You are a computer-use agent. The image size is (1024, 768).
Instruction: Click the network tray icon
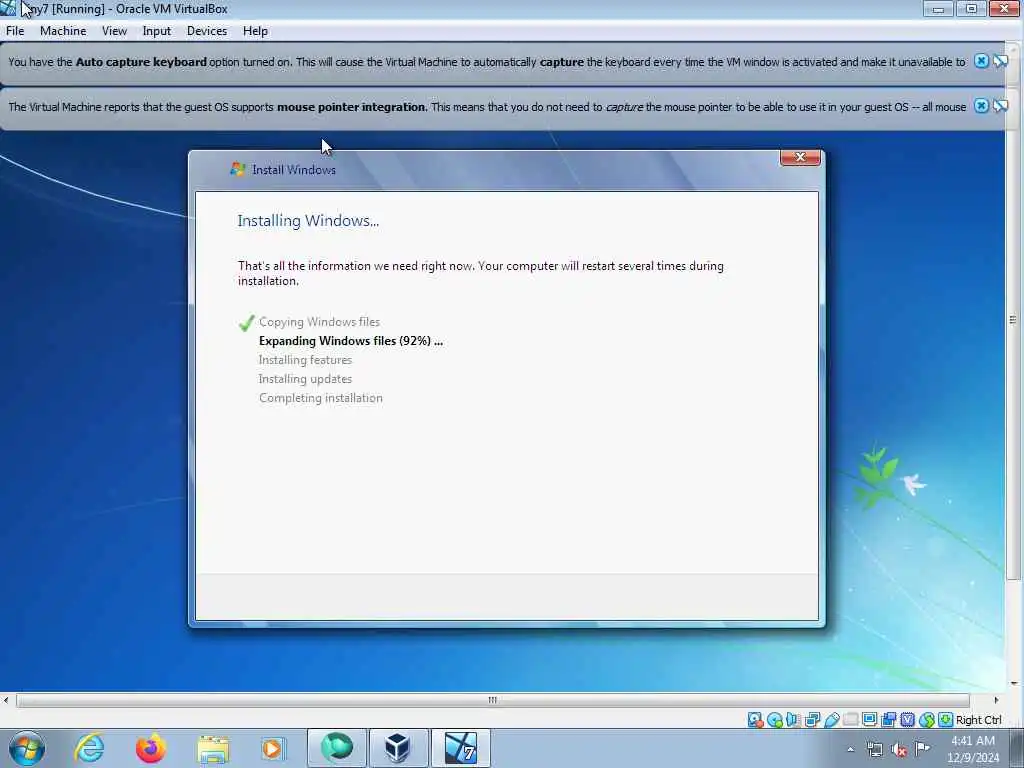point(874,749)
